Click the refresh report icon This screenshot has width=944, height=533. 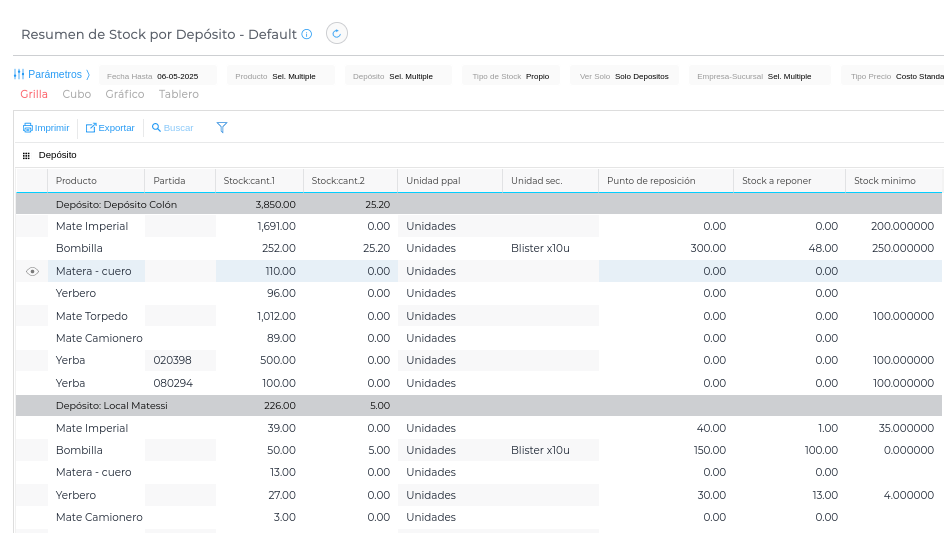(x=337, y=34)
